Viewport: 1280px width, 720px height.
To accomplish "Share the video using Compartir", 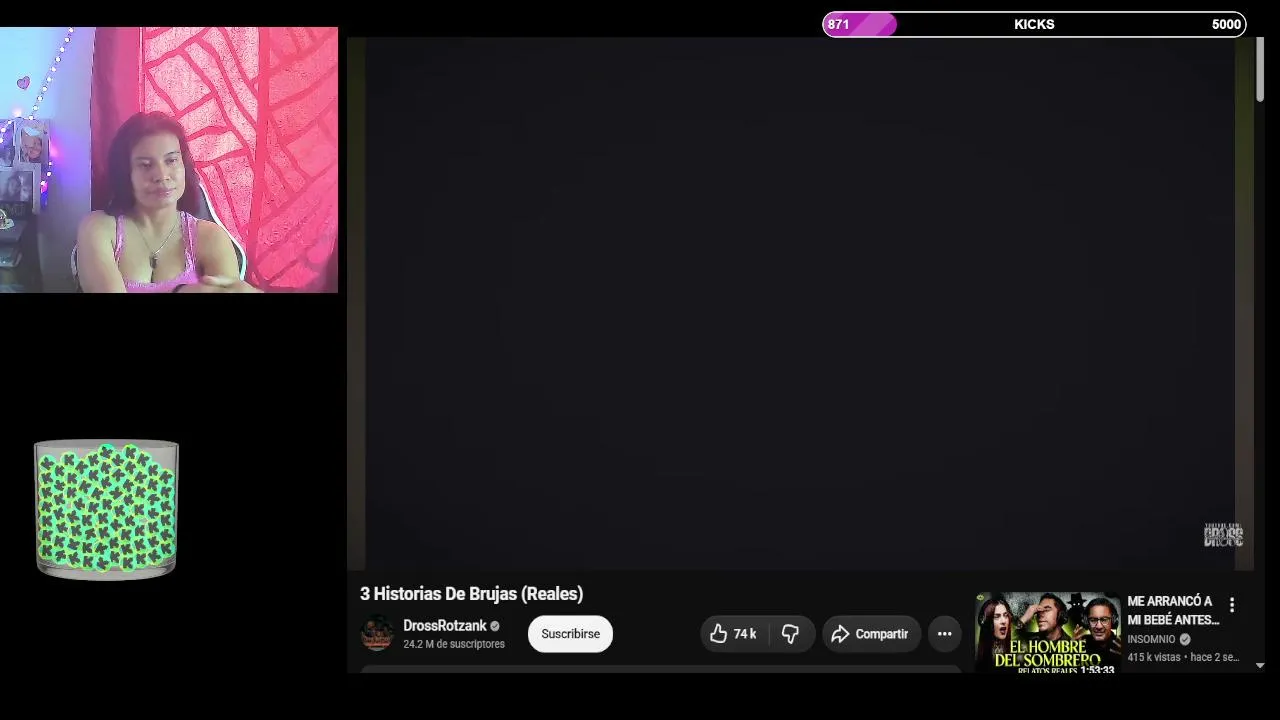I will (871, 634).
